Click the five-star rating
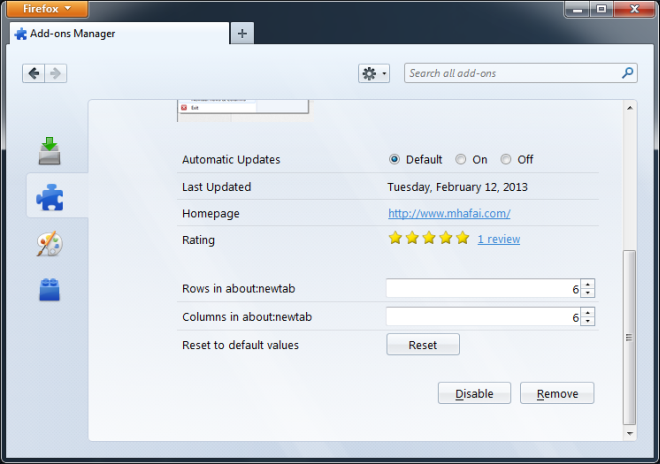Viewport: 660px width, 464px height. click(429, 238)
